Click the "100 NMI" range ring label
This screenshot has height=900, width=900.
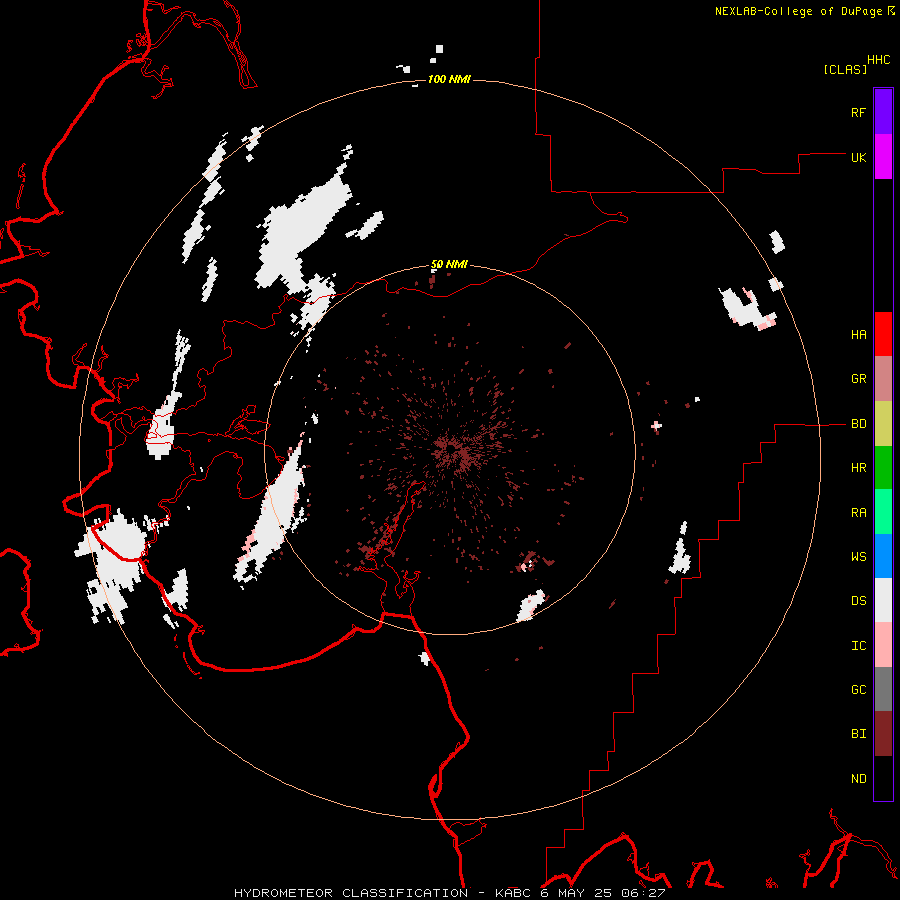(449, 79)
